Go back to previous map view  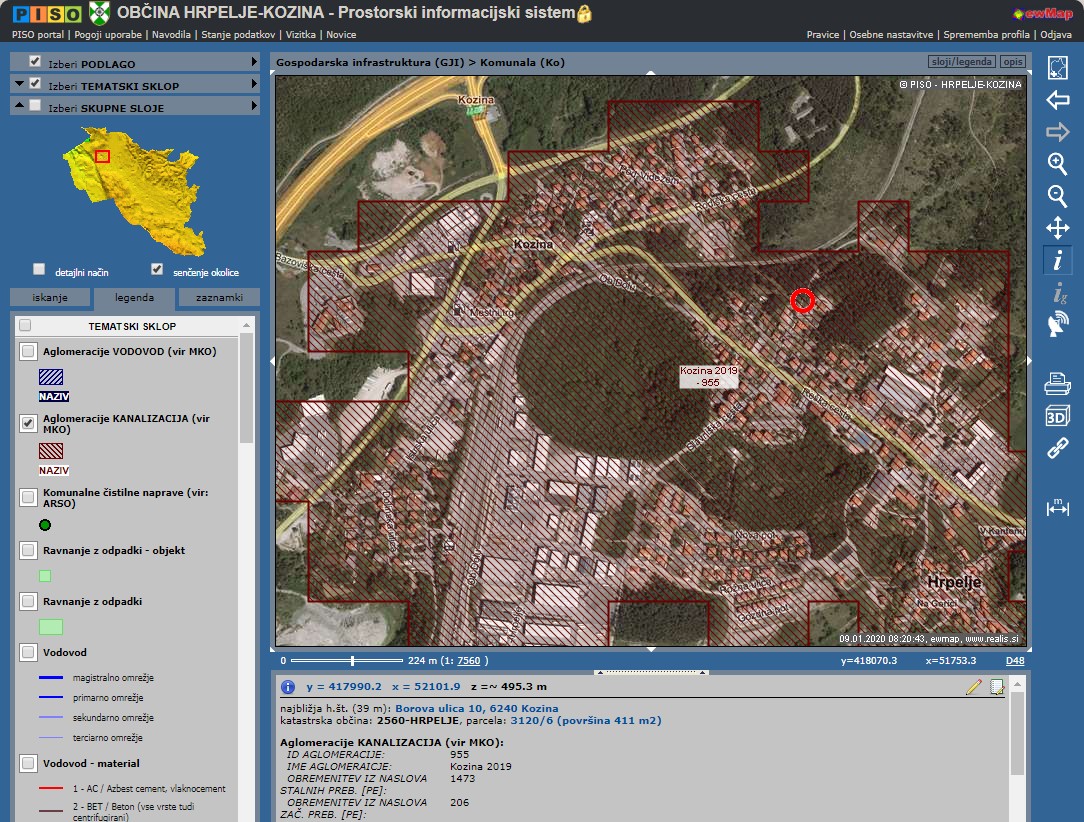click(x=1057, y=100)
